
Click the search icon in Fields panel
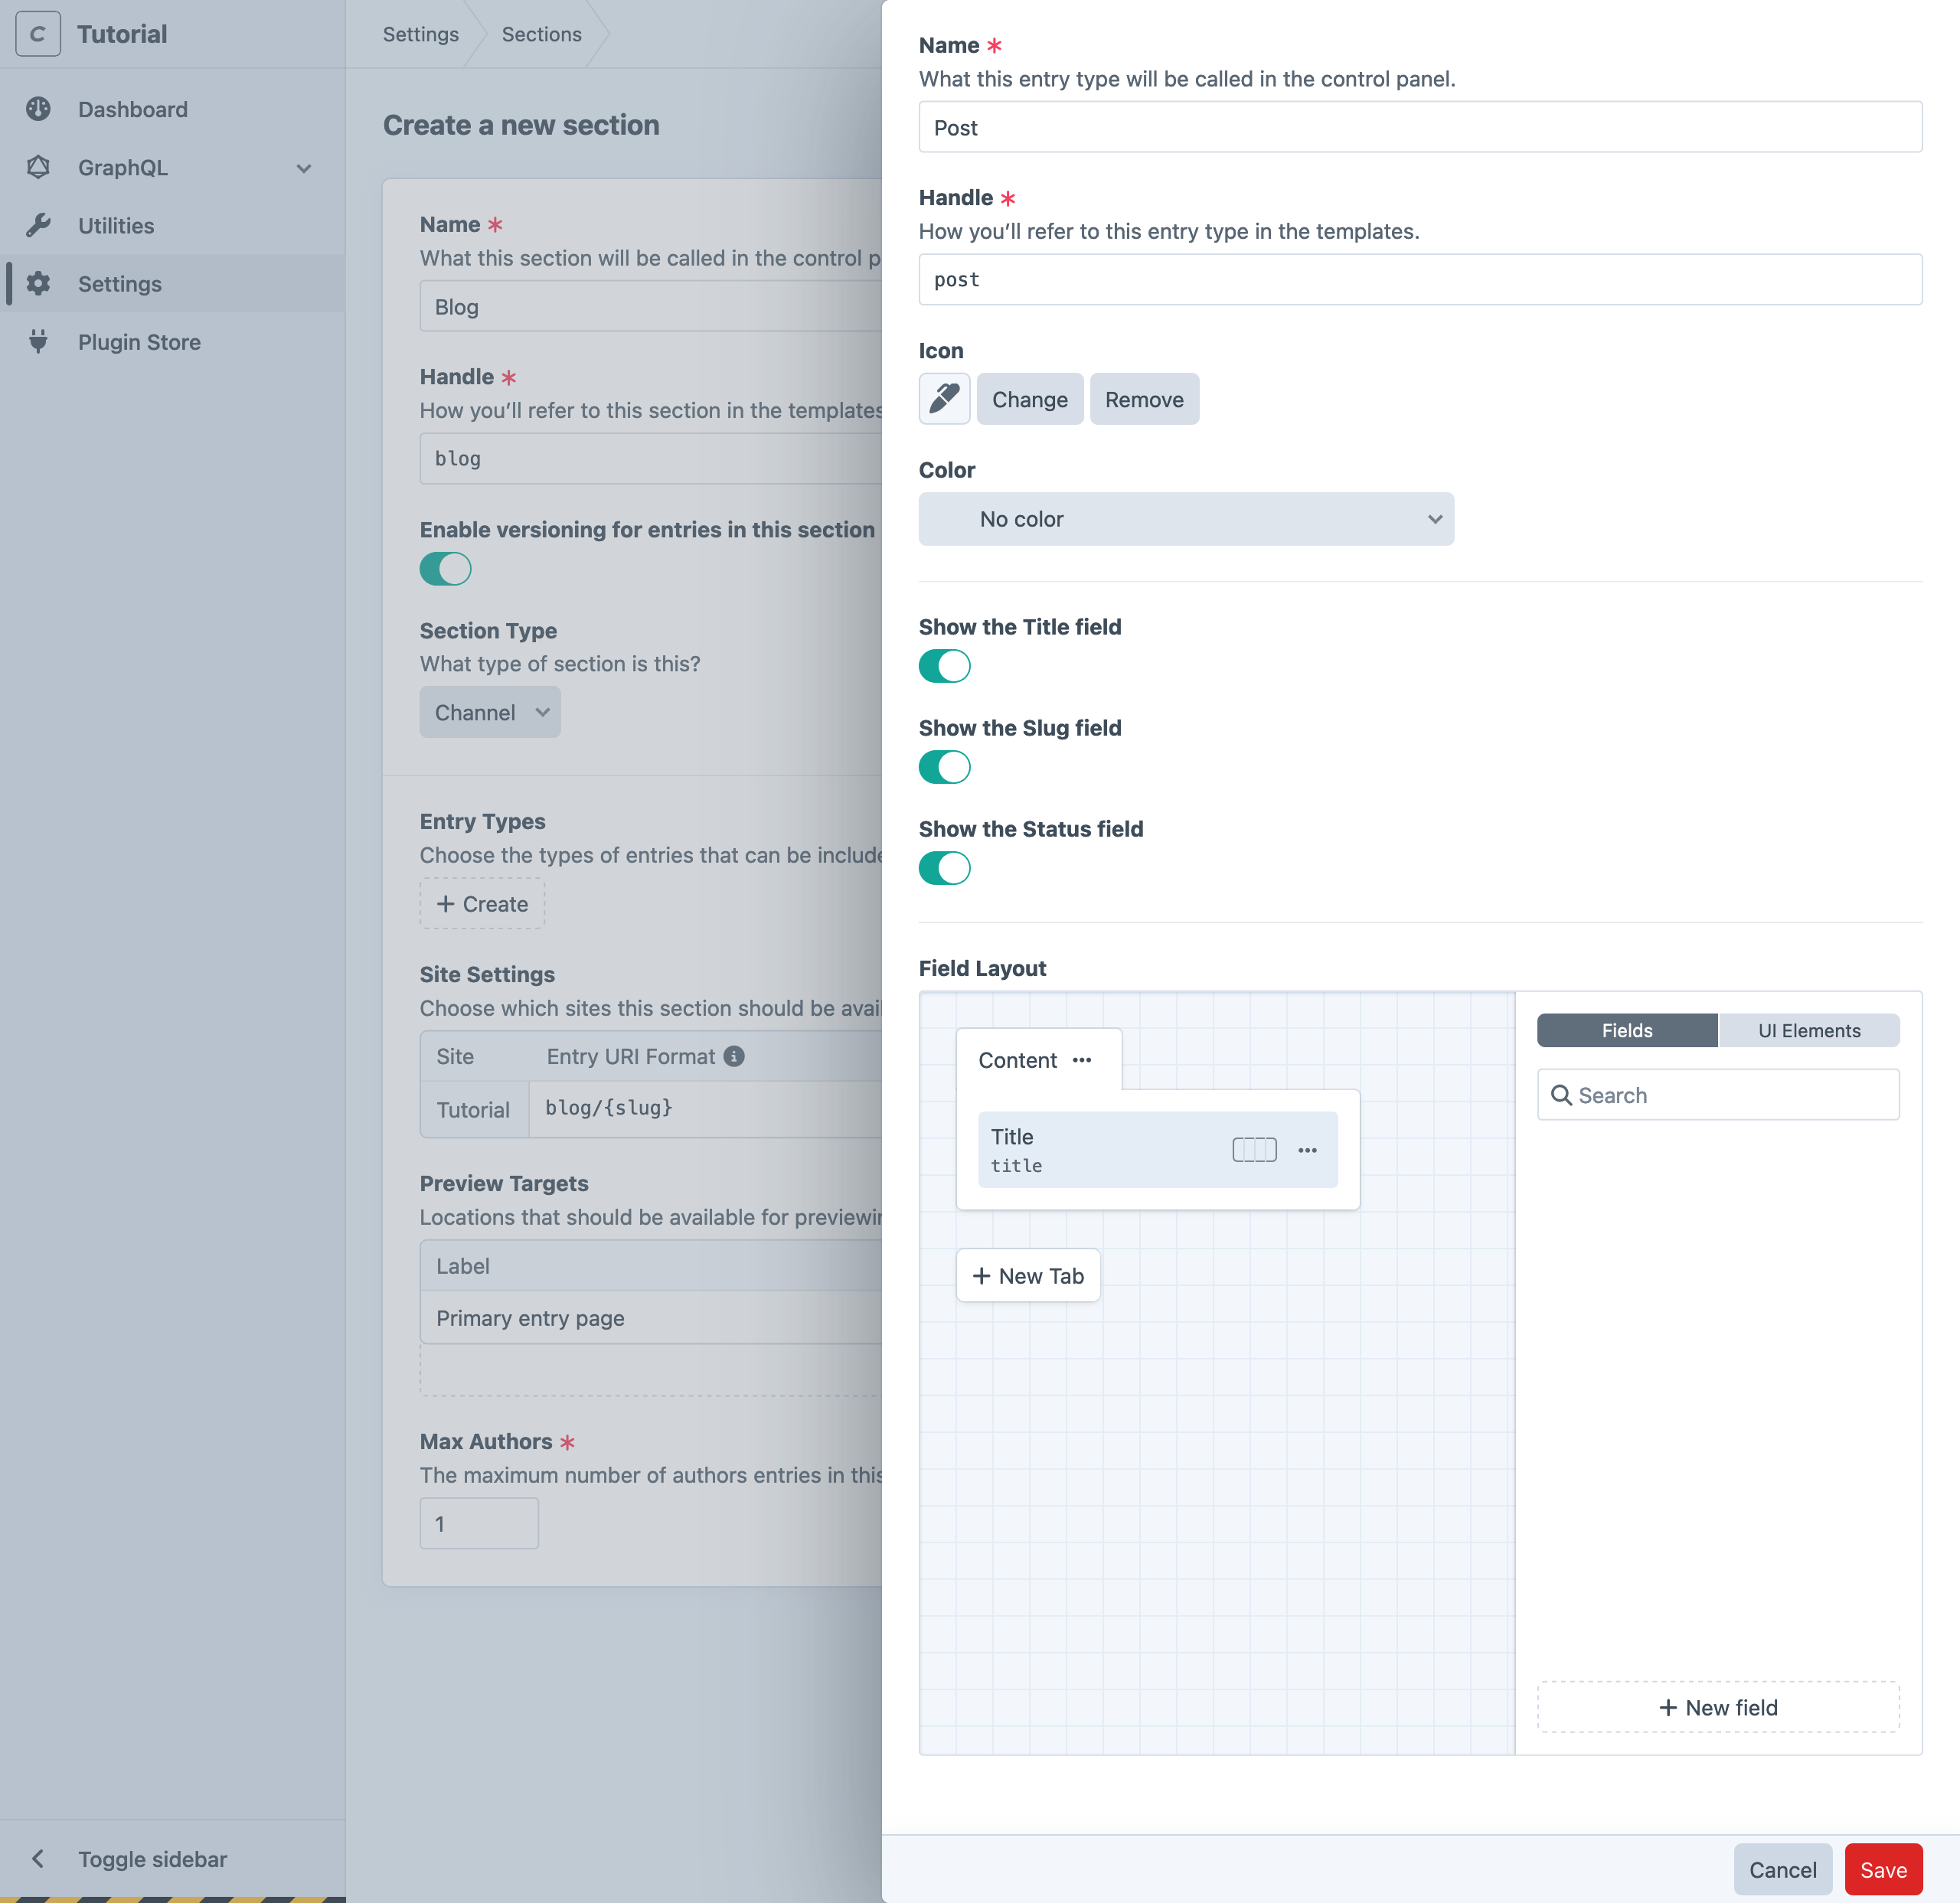tap(1560, 1093)
